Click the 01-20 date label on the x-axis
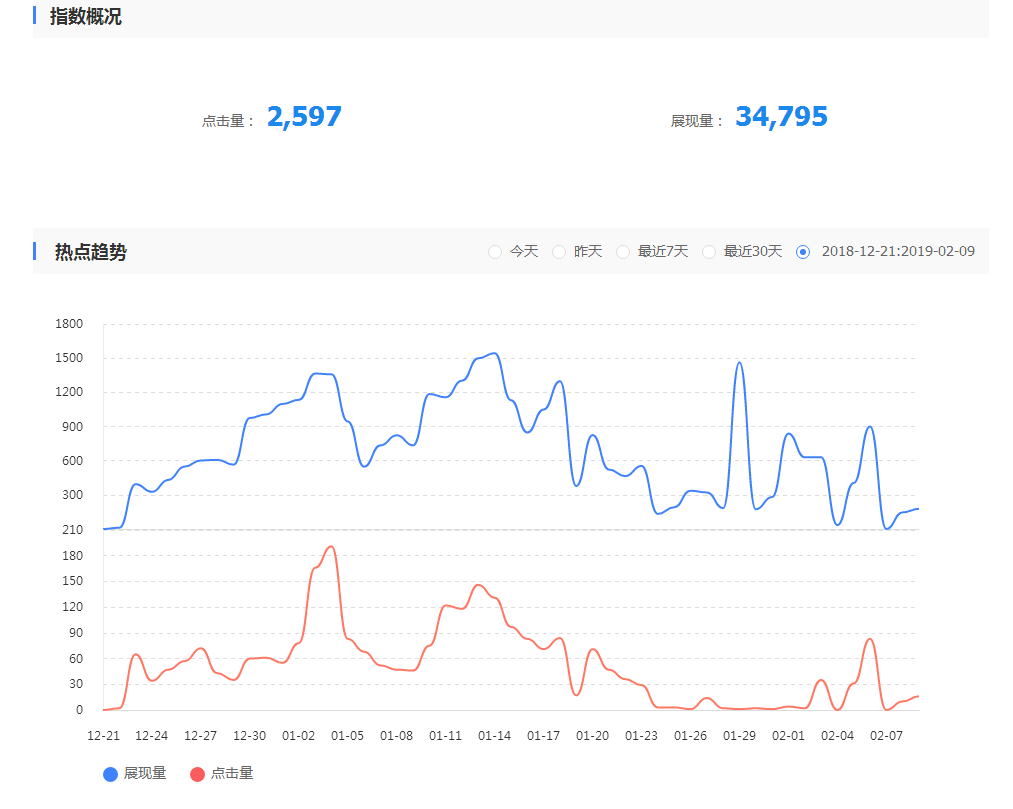Screen dimensions: 1013x809 point(593,735)
